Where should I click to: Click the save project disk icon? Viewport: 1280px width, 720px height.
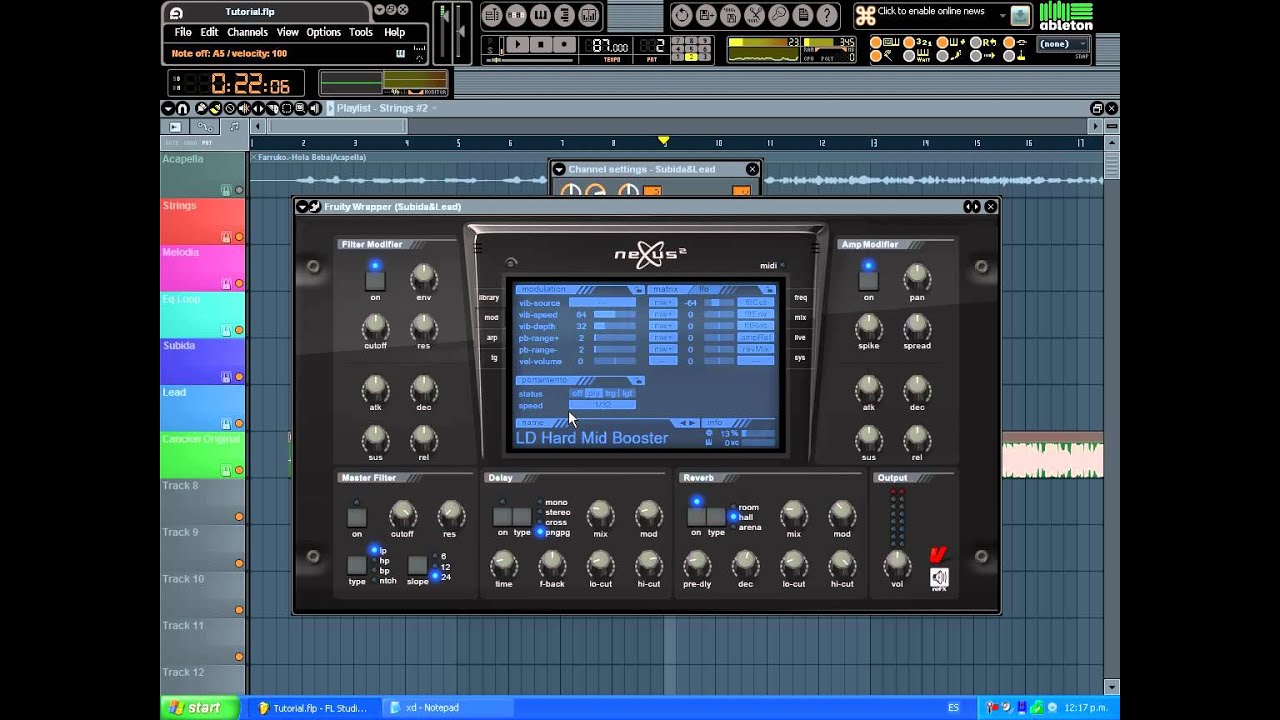pyautogui.click(x=707, y=15)
